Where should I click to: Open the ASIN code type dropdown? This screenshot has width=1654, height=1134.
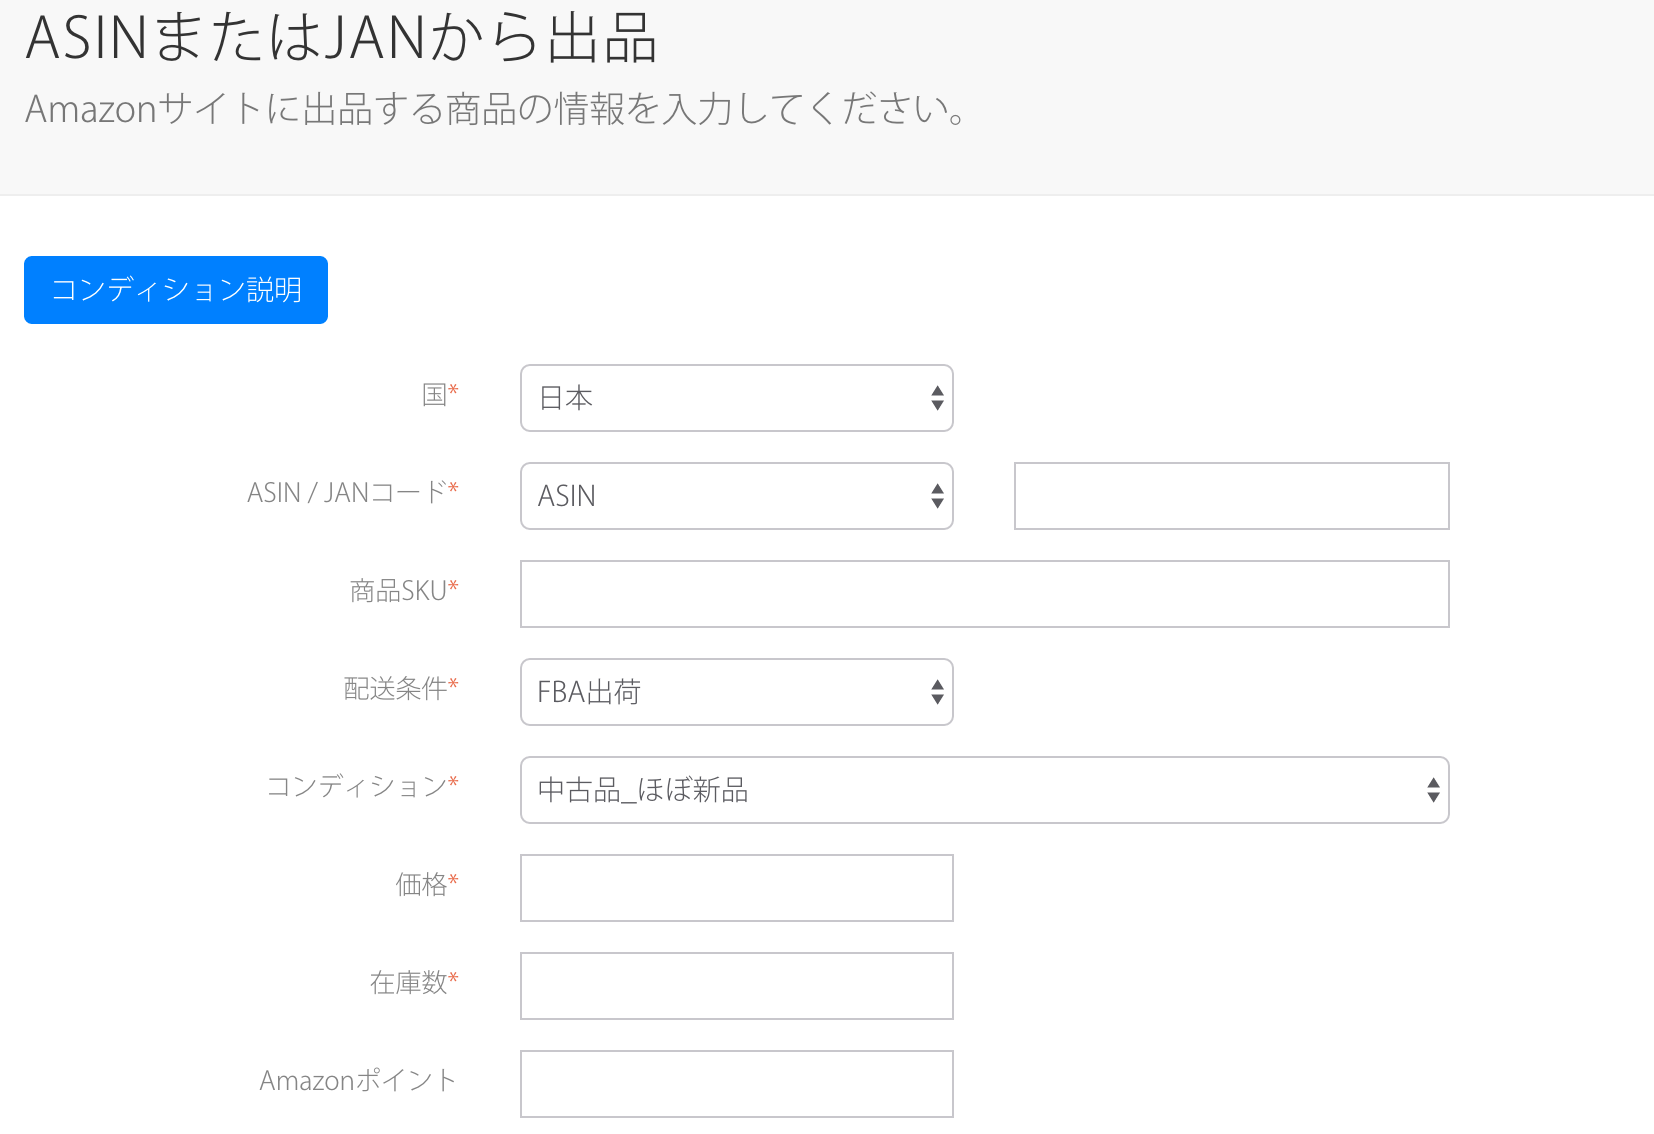[736, 496]
